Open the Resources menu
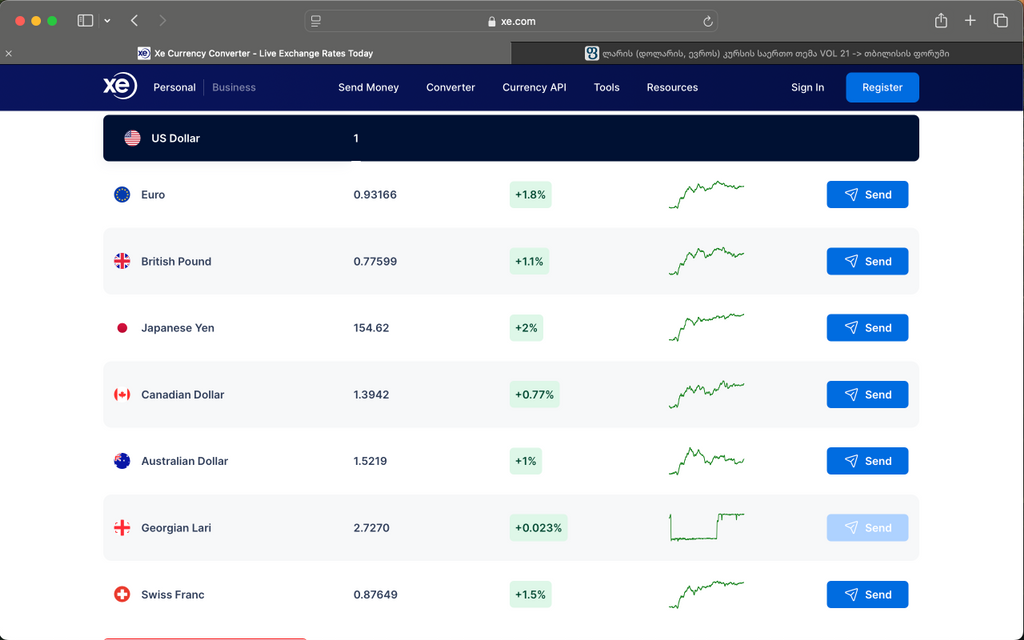This screenshot has width=1024, height=640. [x=672, y=88]
